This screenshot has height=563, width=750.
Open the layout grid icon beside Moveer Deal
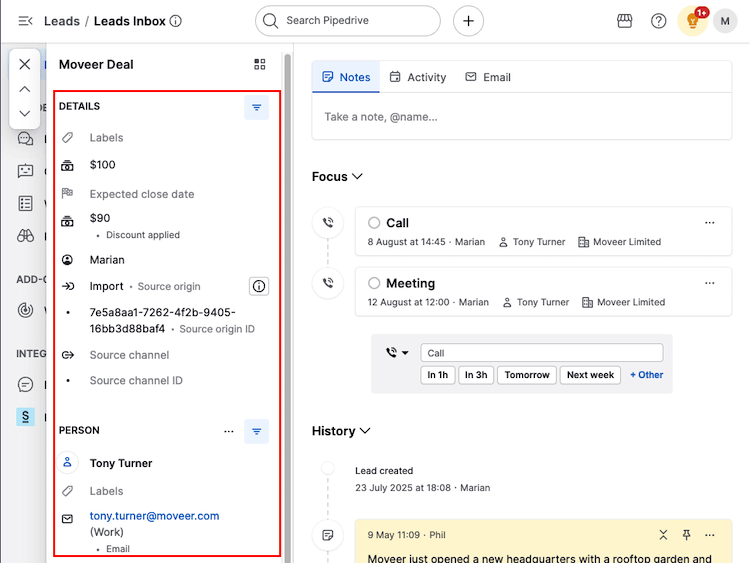coord(260,64)
